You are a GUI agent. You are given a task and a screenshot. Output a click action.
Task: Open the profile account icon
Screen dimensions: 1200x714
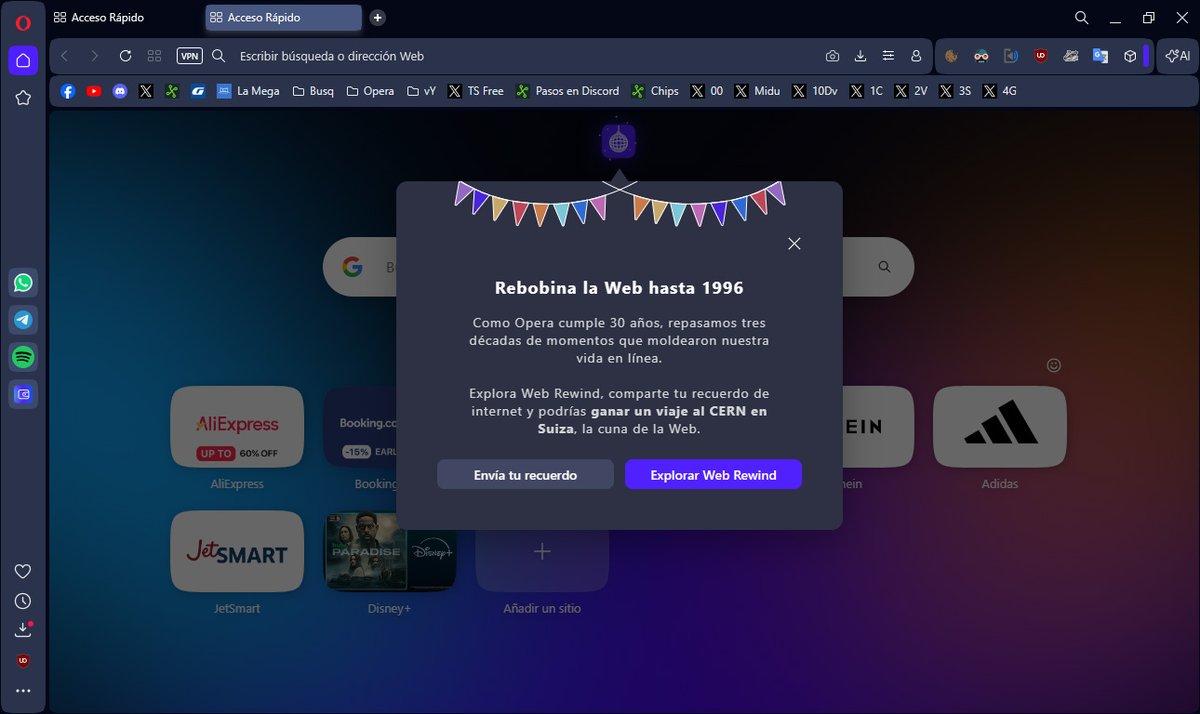tap(916, 56)
